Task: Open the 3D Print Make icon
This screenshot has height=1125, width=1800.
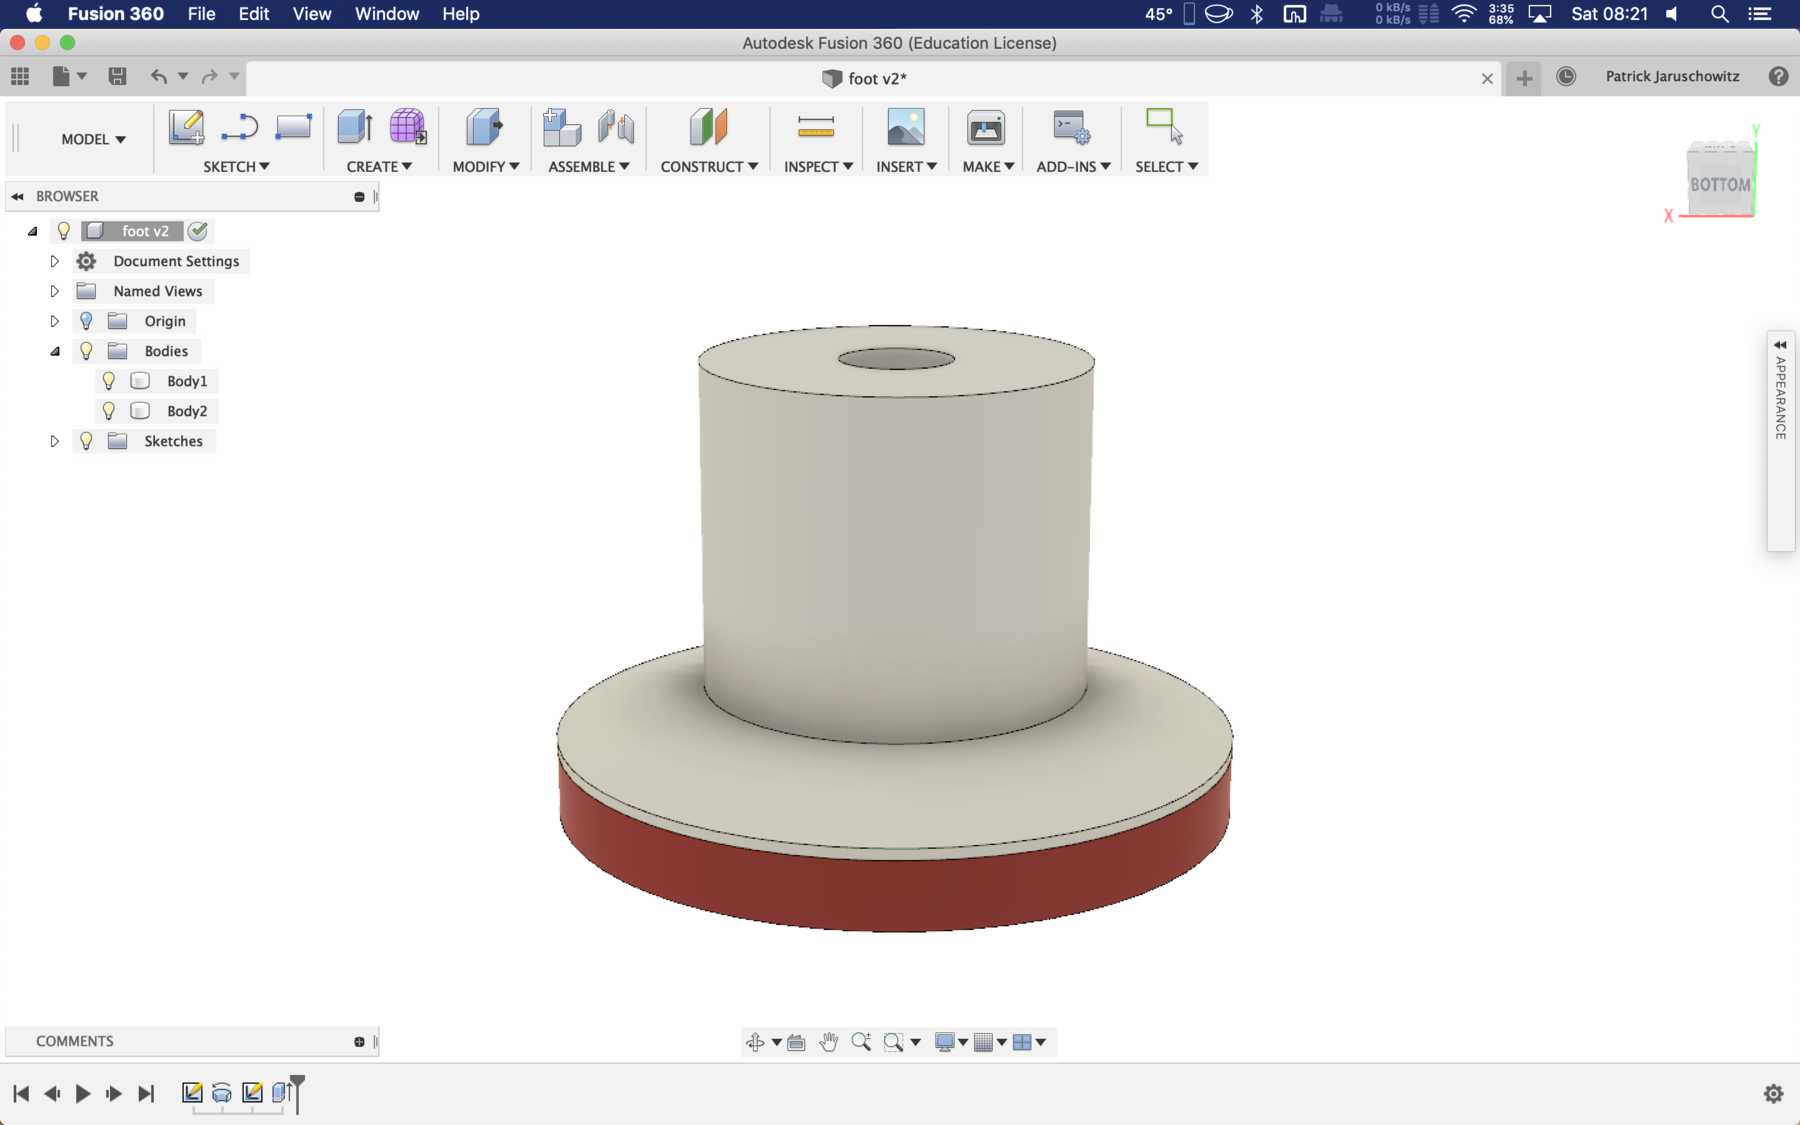Action: point(985,128)
